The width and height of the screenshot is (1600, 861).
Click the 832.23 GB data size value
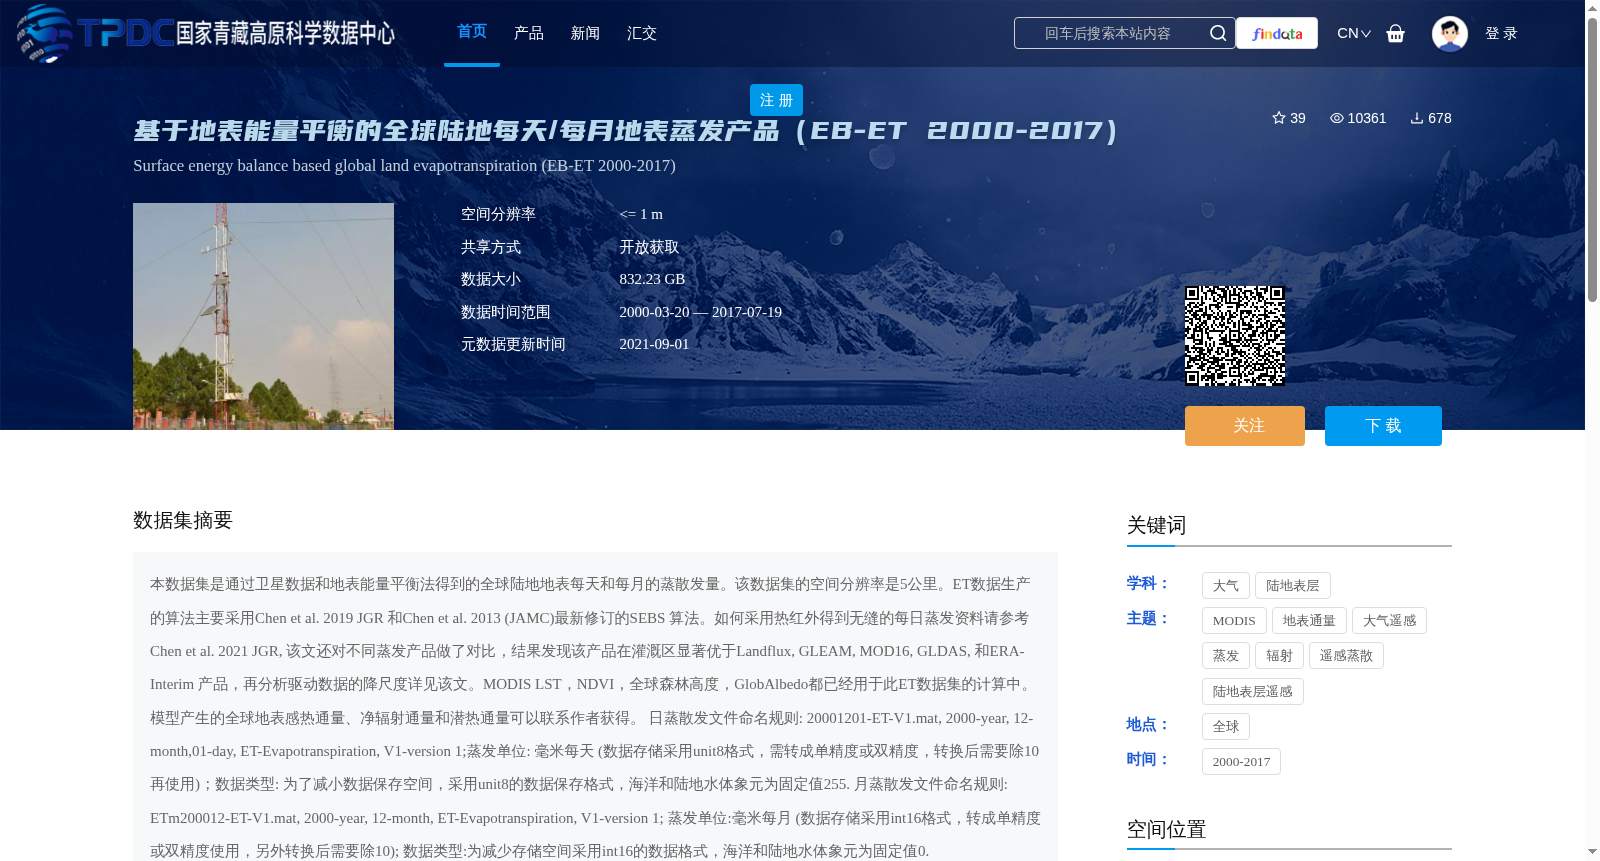[x=652, y=279]
